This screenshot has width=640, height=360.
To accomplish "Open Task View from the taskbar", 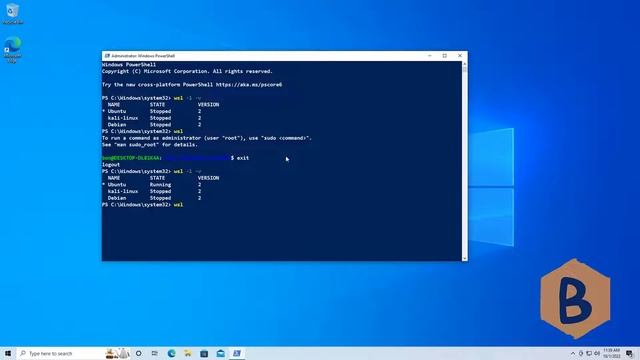I will tap(155, 353).
